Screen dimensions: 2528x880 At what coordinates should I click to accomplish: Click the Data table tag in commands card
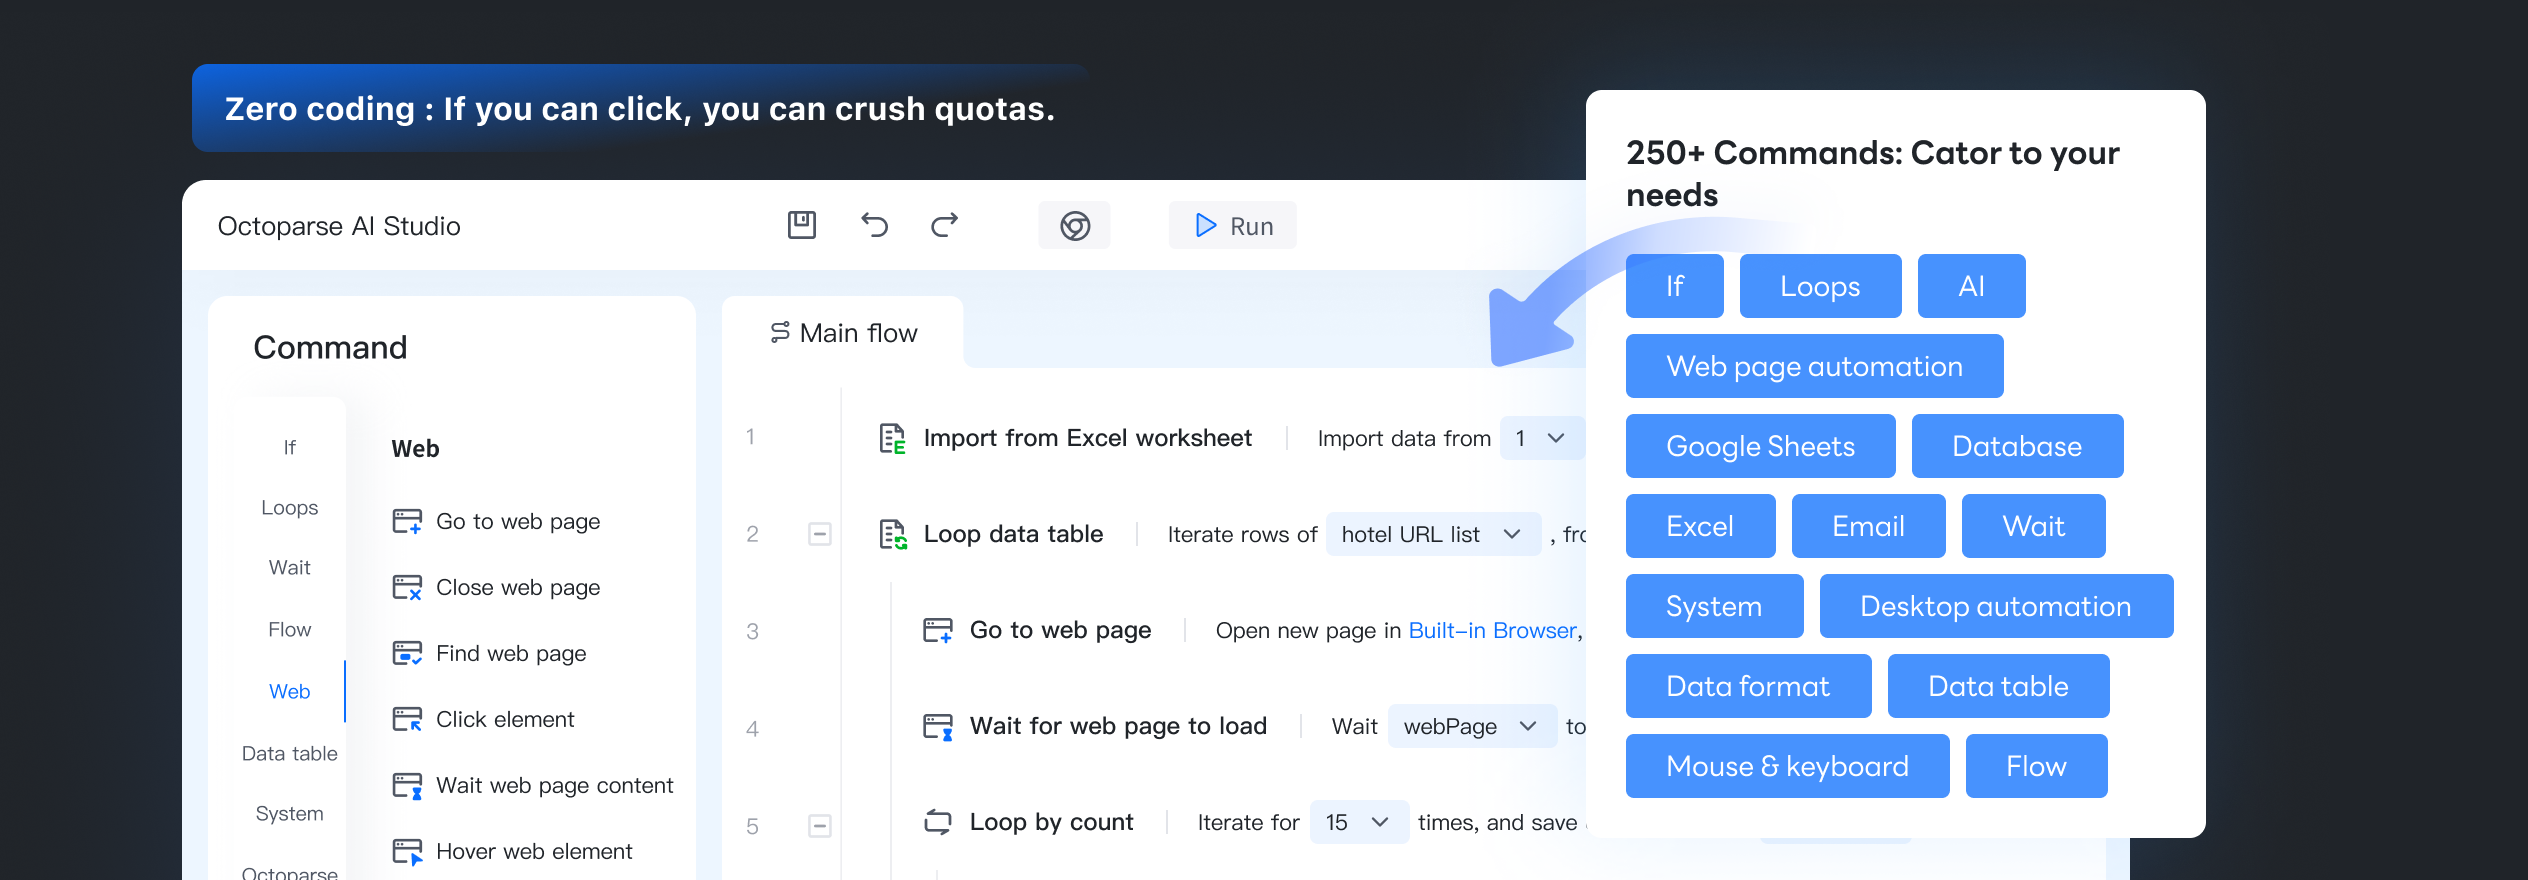click(1999, 686)
